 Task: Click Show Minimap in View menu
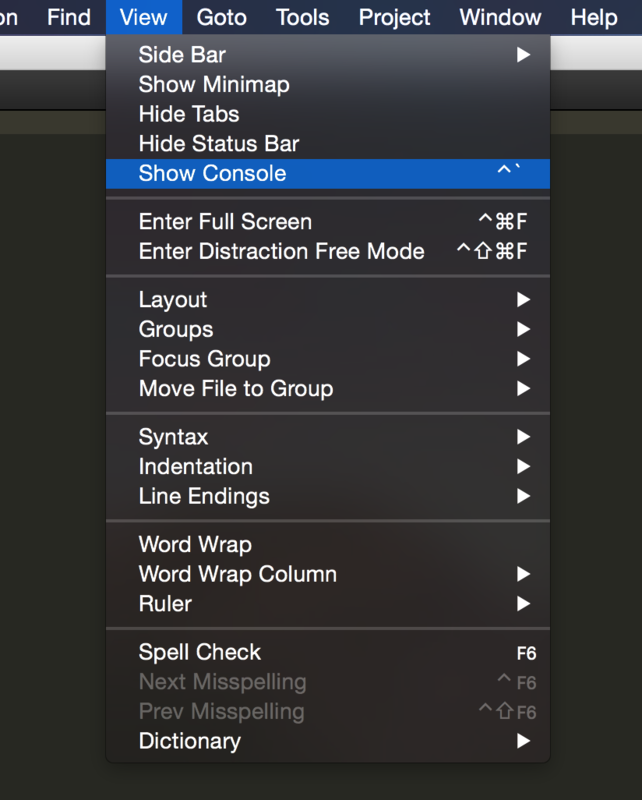click(x=214, y=85)
